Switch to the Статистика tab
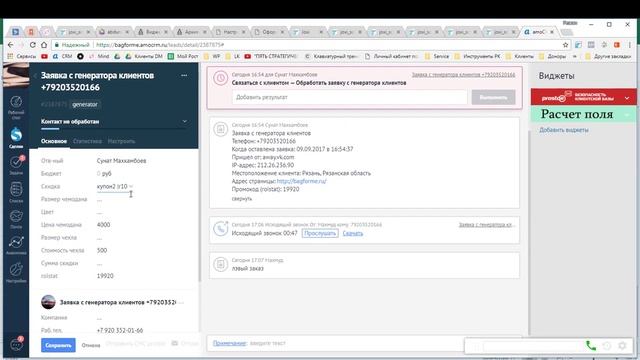Screen dimensions: 640x360 coord(87,141)
